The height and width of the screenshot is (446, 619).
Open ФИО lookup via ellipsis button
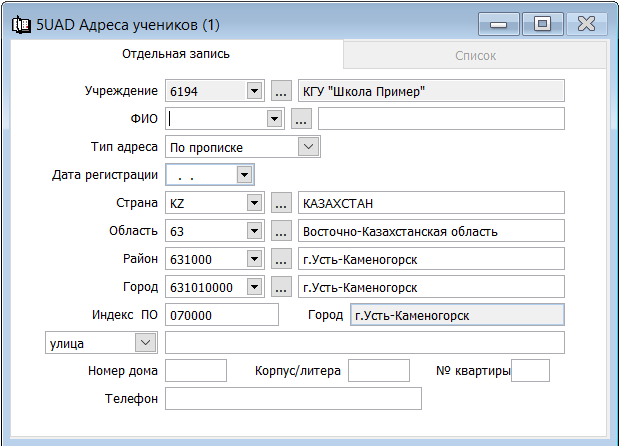click(x=301, y=118)
